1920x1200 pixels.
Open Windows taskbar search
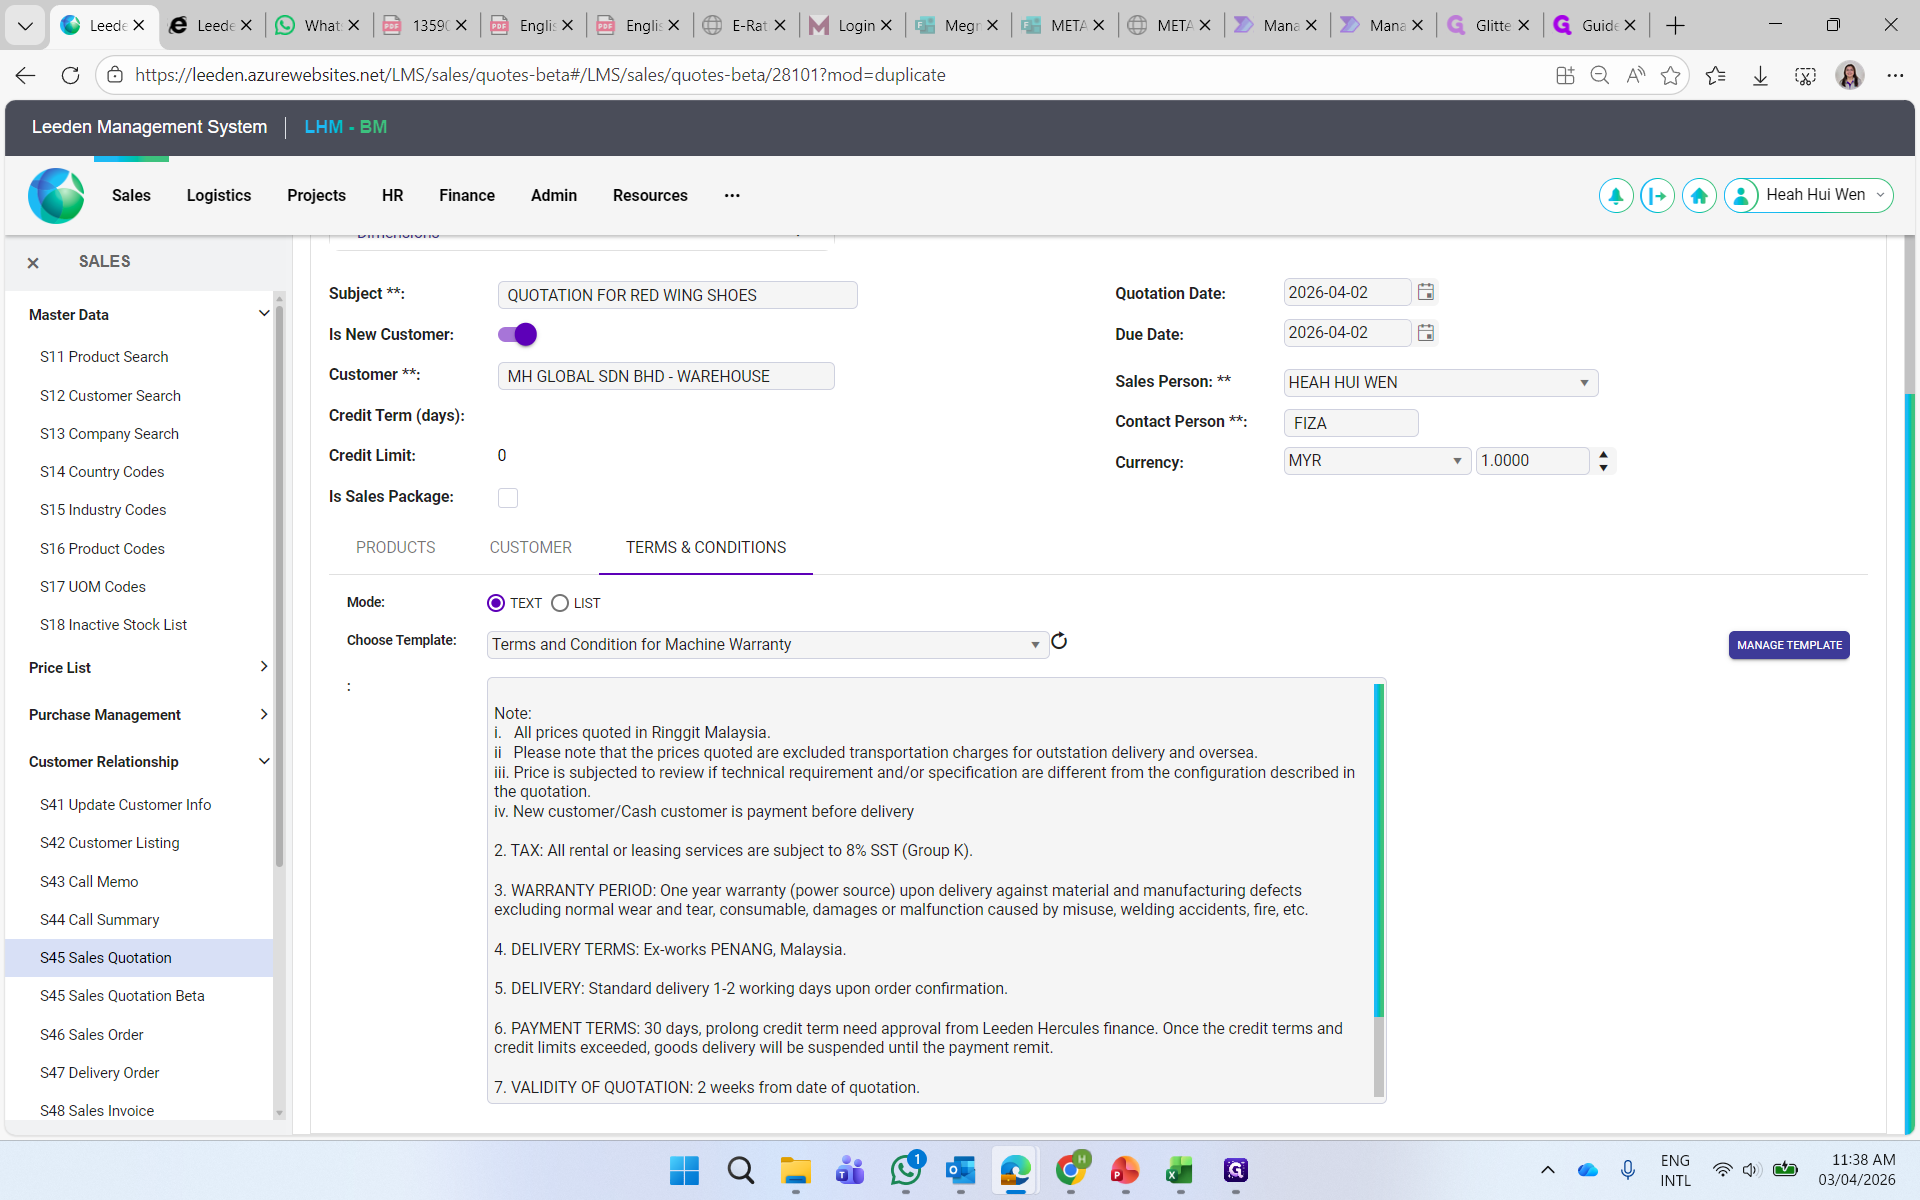[x=741, y=1170]
